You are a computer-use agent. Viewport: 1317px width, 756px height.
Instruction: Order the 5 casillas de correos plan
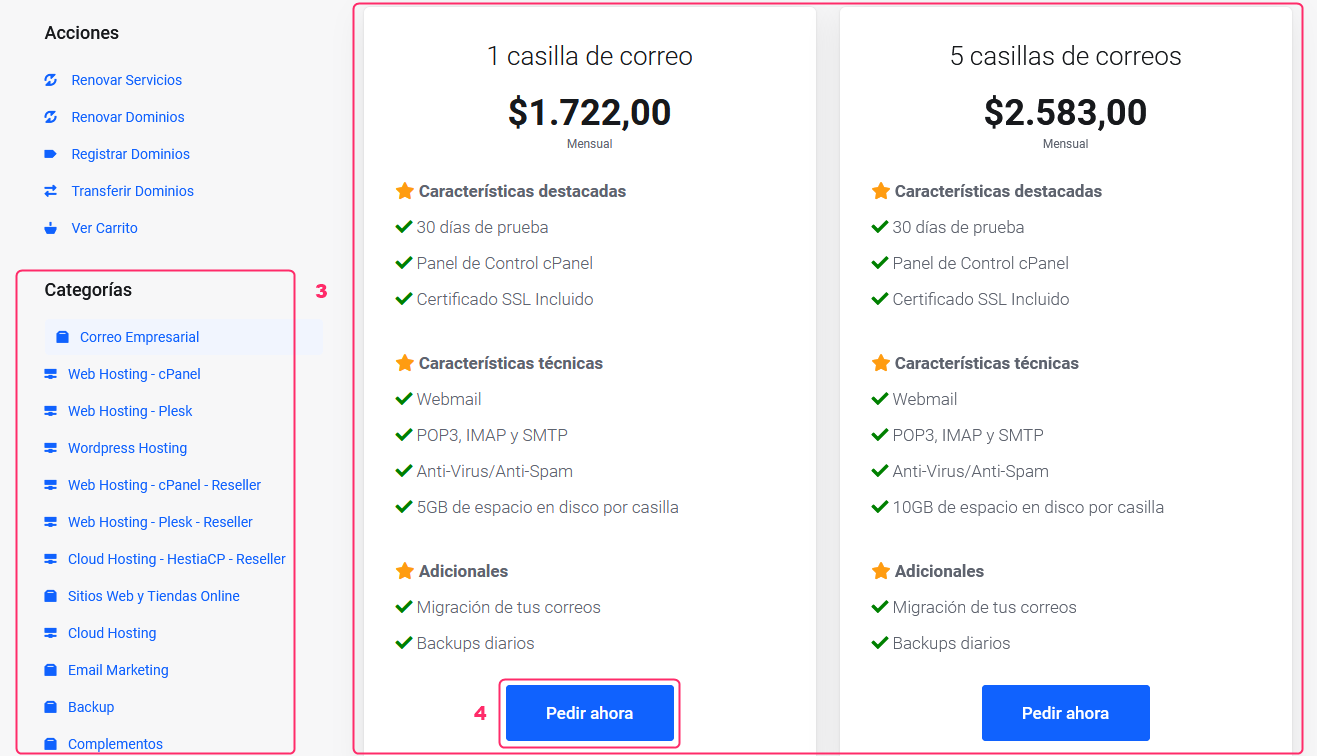[1066, 713]
